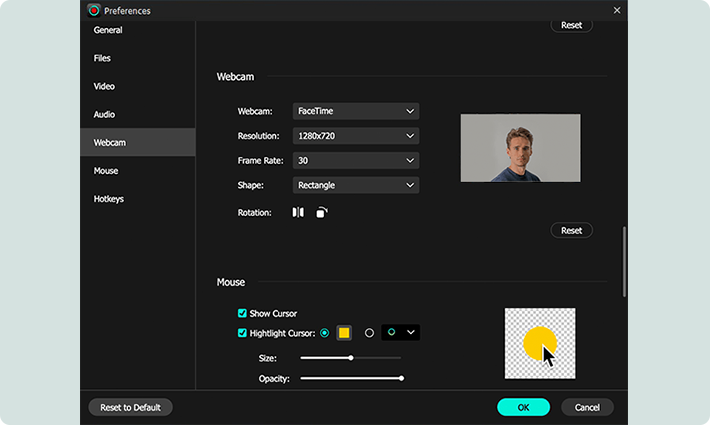The image size is (710, 425).
Task: Click the 'Shape:' label
Action: (250, 185)
